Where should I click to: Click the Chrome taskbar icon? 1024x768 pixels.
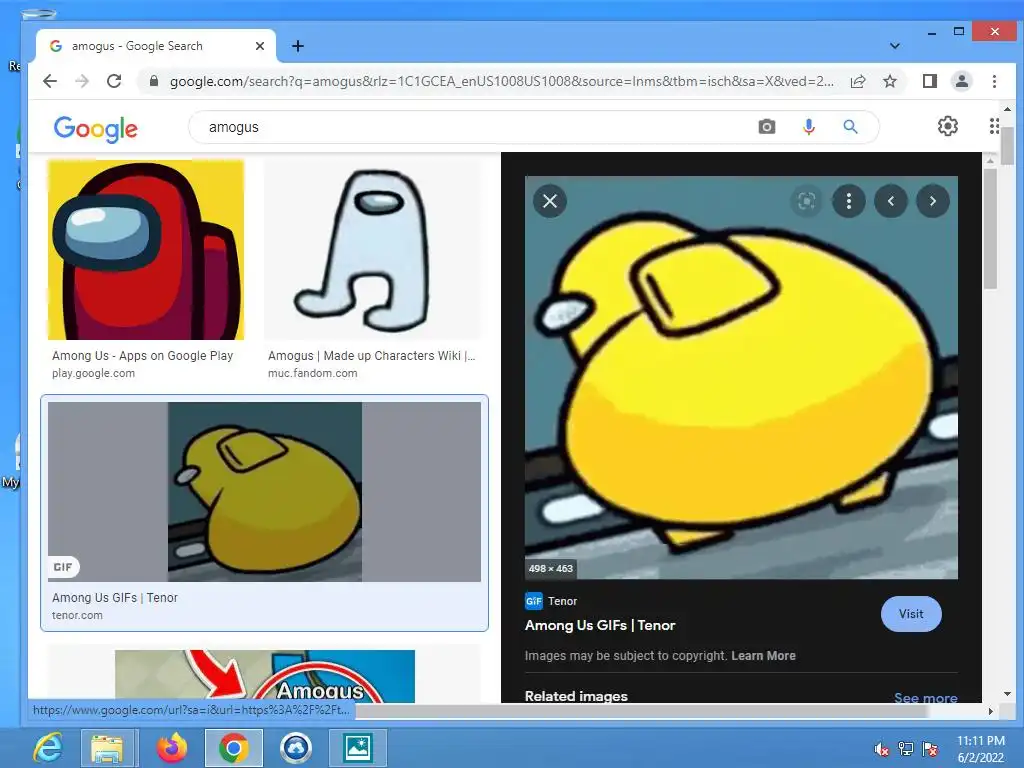coord(234,748)
